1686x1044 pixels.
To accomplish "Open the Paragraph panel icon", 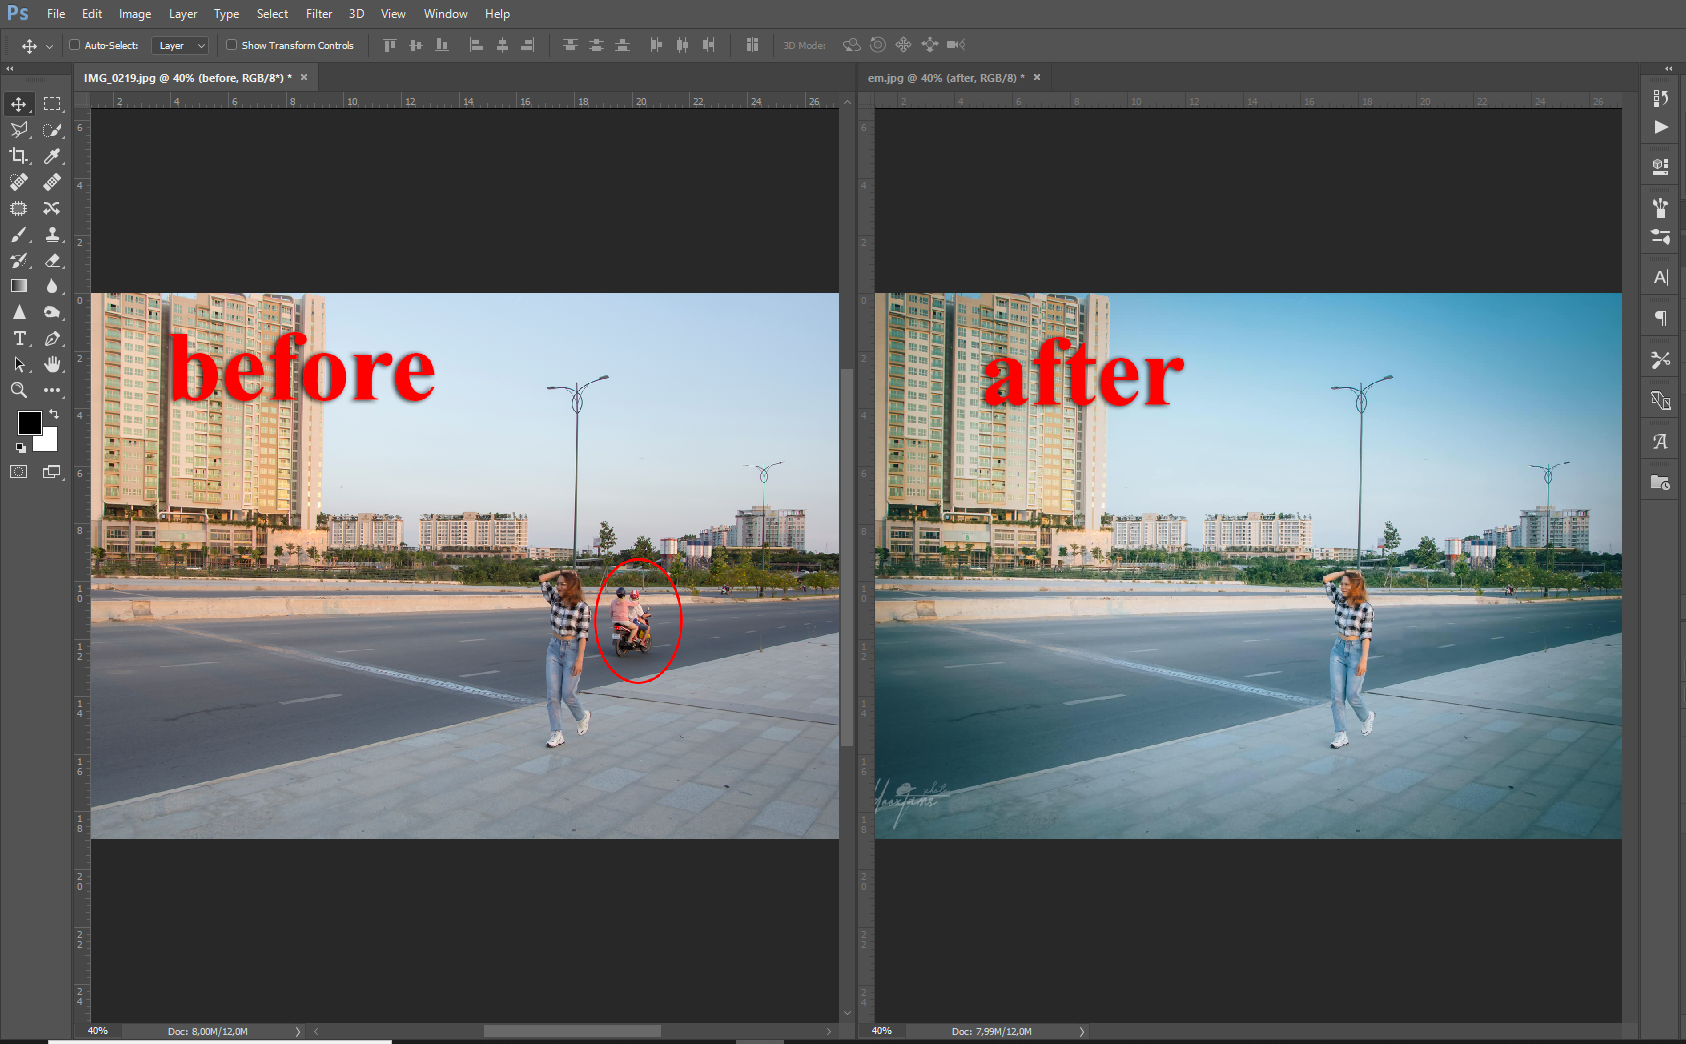I will [x=1660, y=318].
